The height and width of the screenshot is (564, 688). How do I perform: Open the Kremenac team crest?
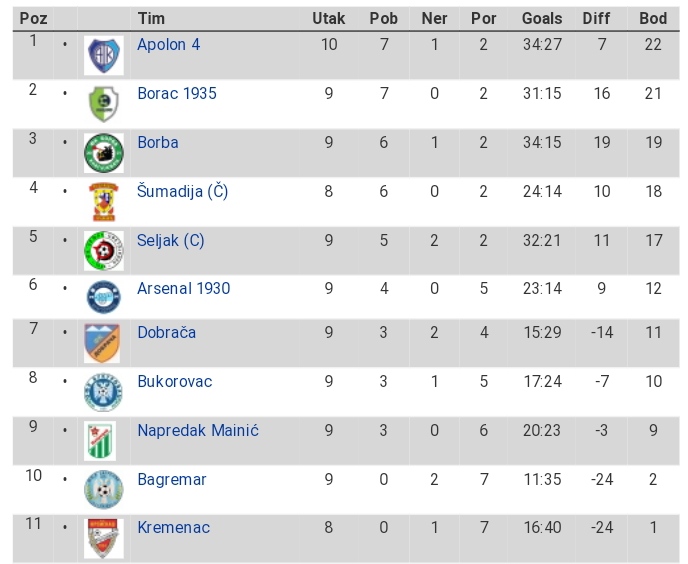click(x=104, y=539)
